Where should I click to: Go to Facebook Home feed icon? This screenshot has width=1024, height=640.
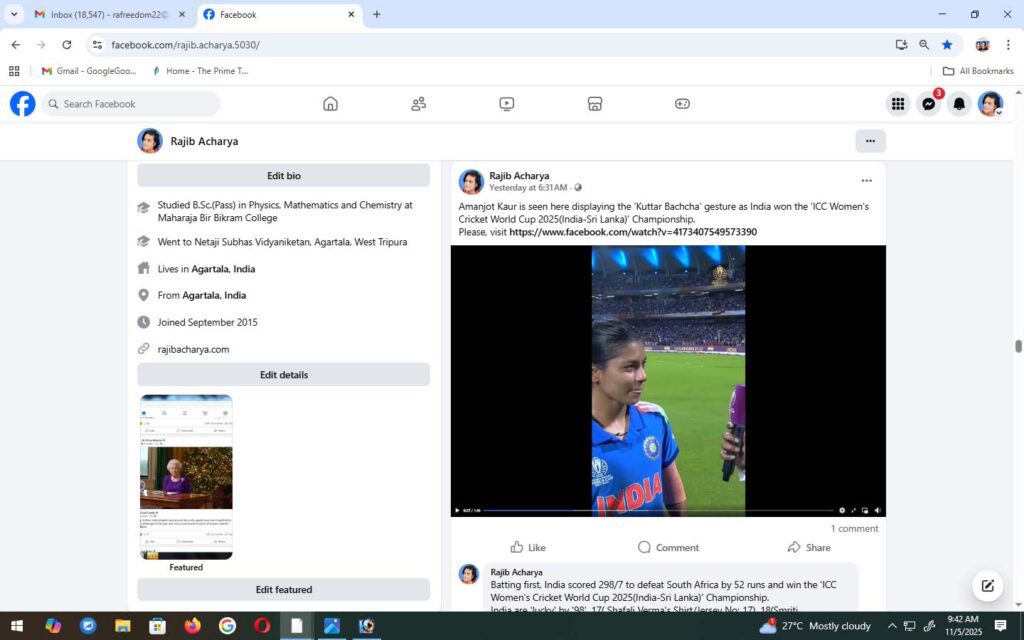click(x=330, y=104)
